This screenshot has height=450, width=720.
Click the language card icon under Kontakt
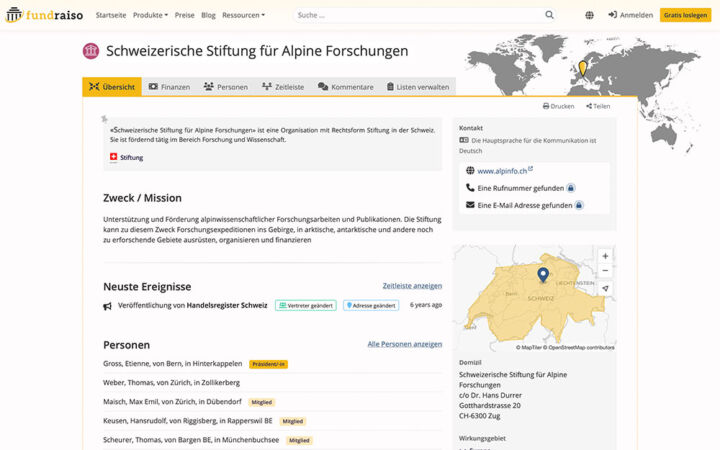pos(464,140)
